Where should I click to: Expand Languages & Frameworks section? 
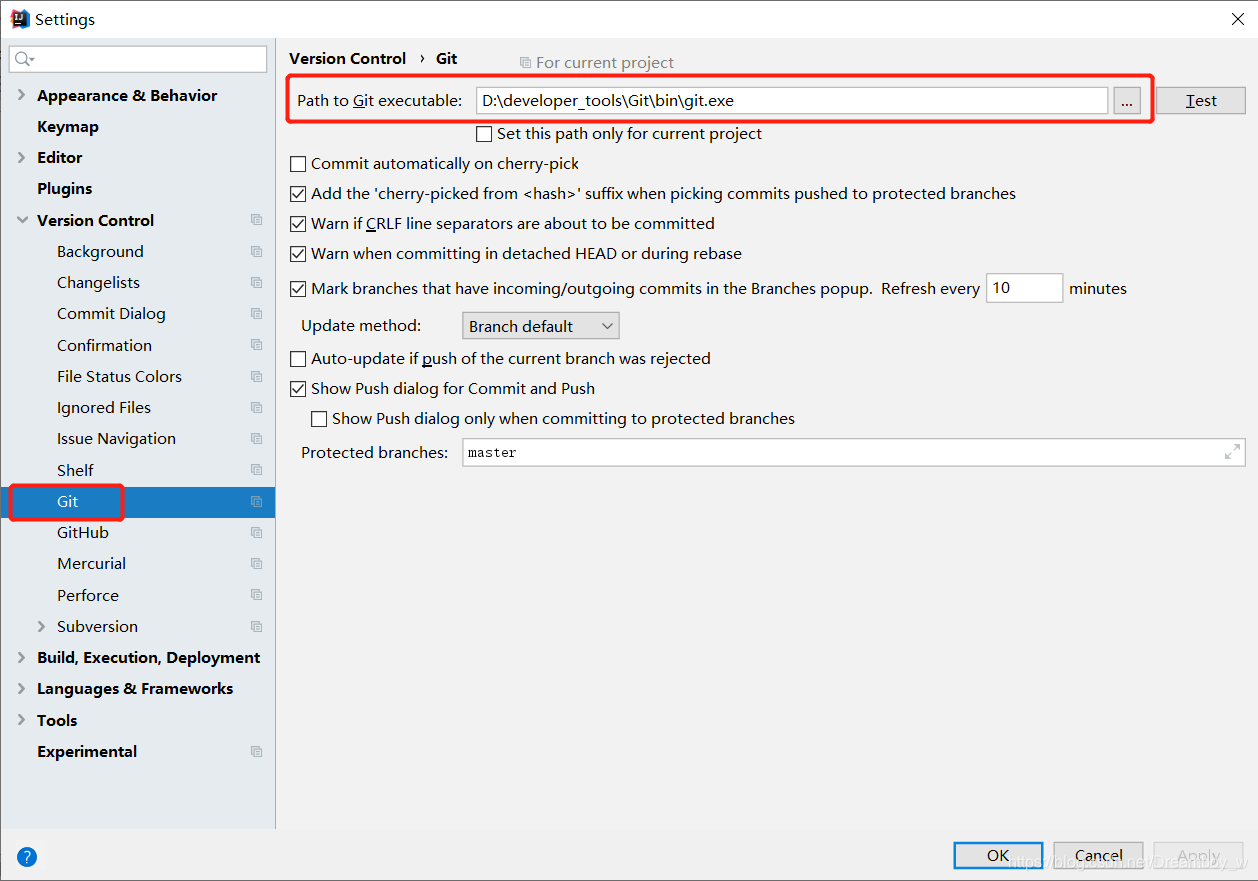click(x=22, y=688)
